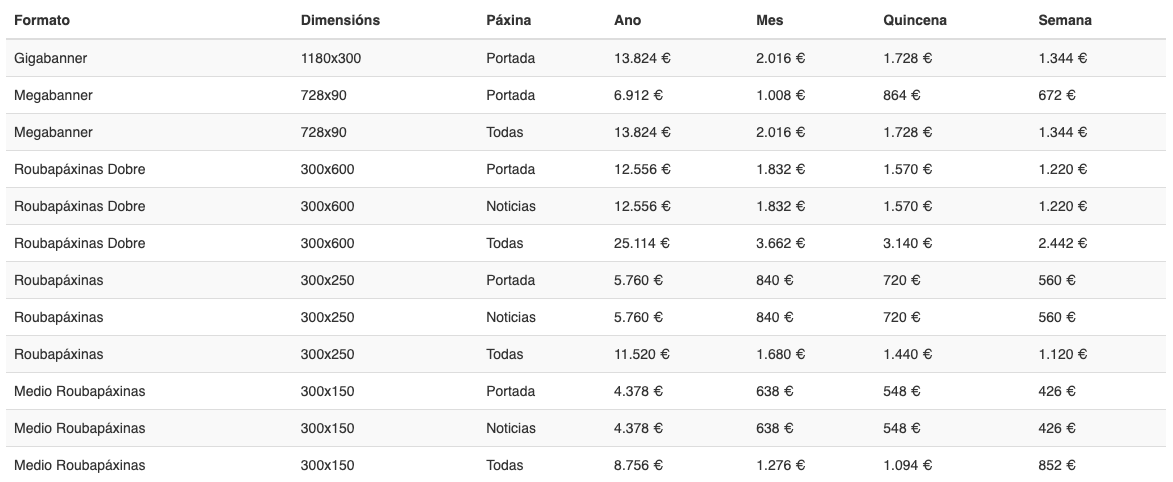Viewport: 1173px width, 482px height.
Task: Click the 1.094 € fortnight price
Action: click(907, 465)
